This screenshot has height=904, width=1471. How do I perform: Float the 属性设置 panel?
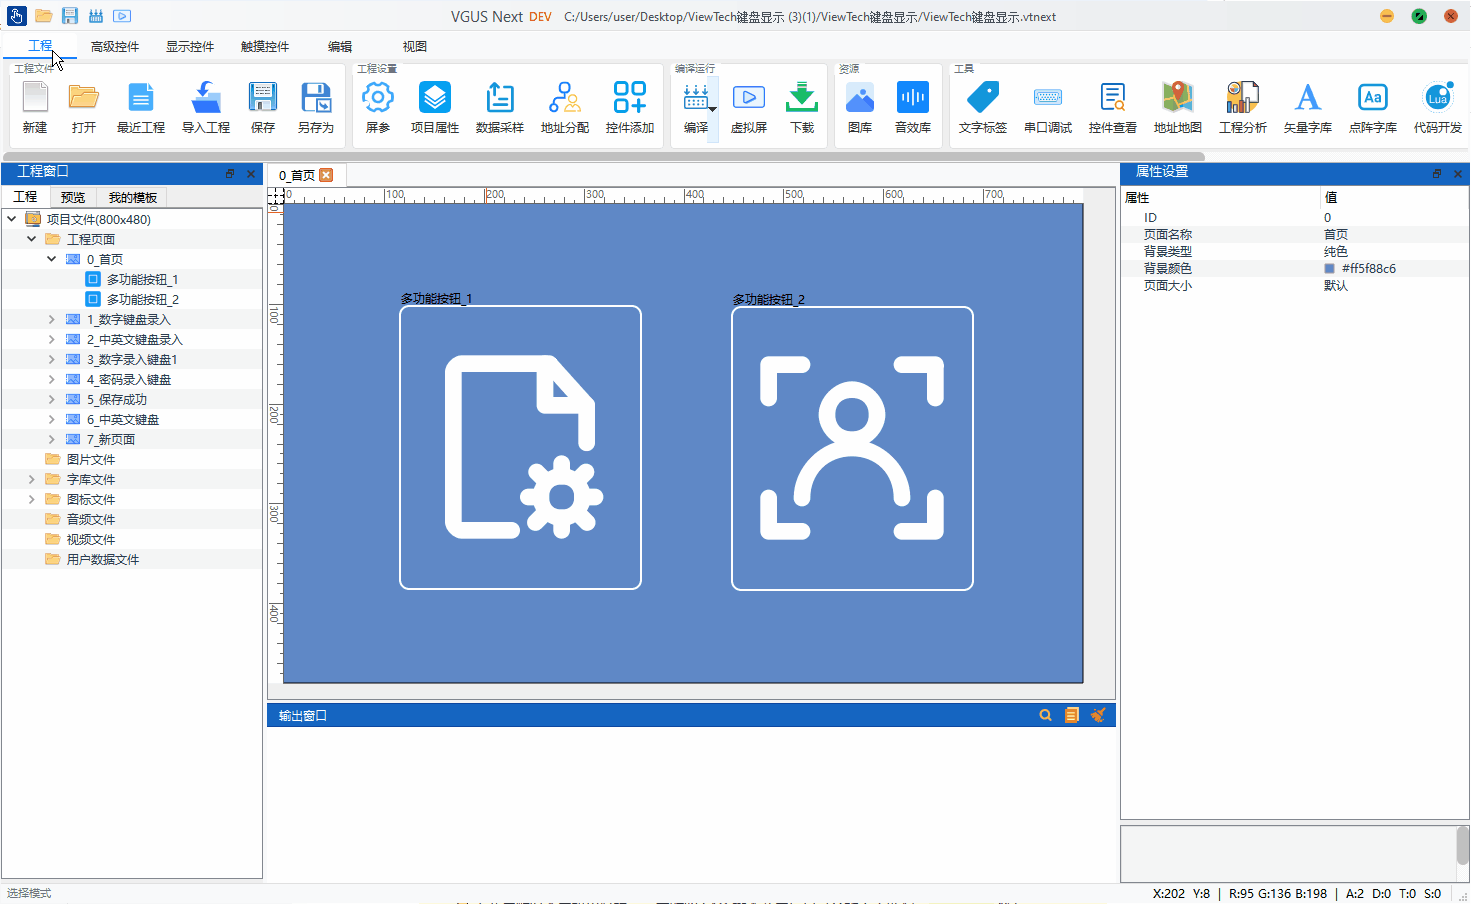click(1437, 173)
